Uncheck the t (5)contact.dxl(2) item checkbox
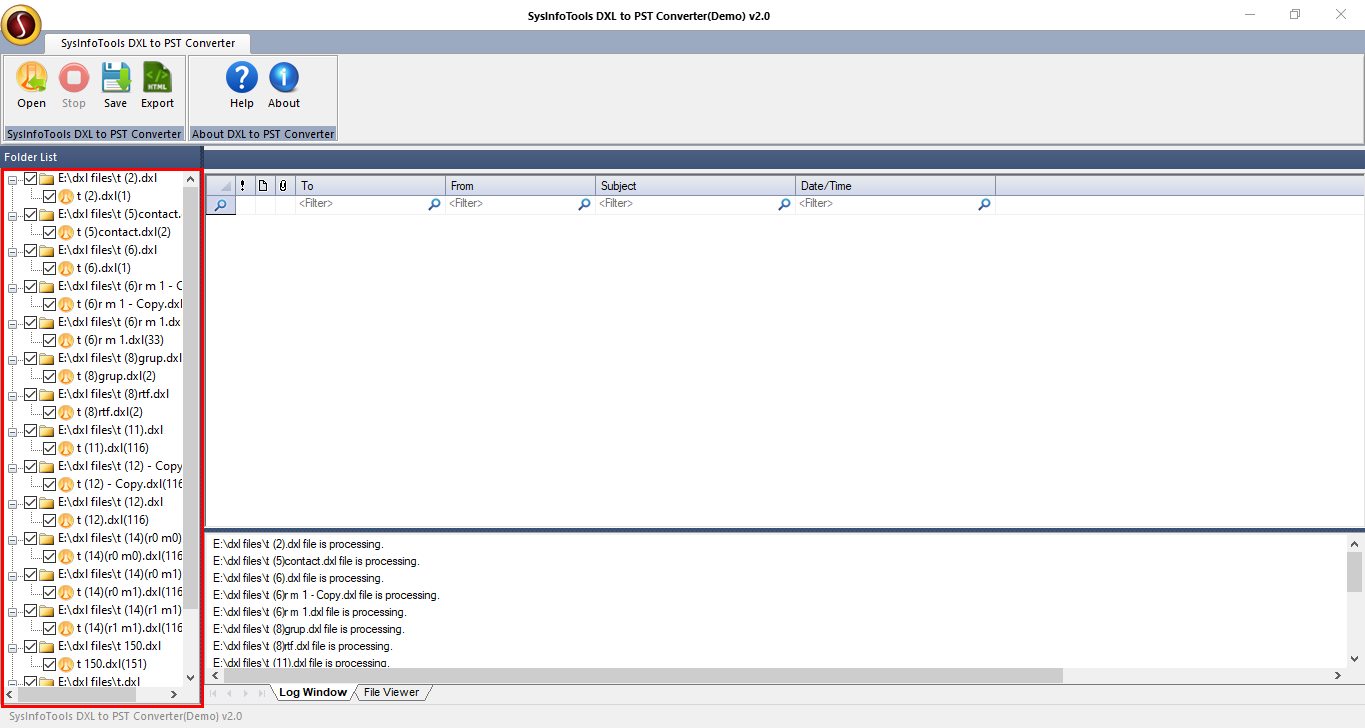Screen dimensions: 1365x728 50,232
